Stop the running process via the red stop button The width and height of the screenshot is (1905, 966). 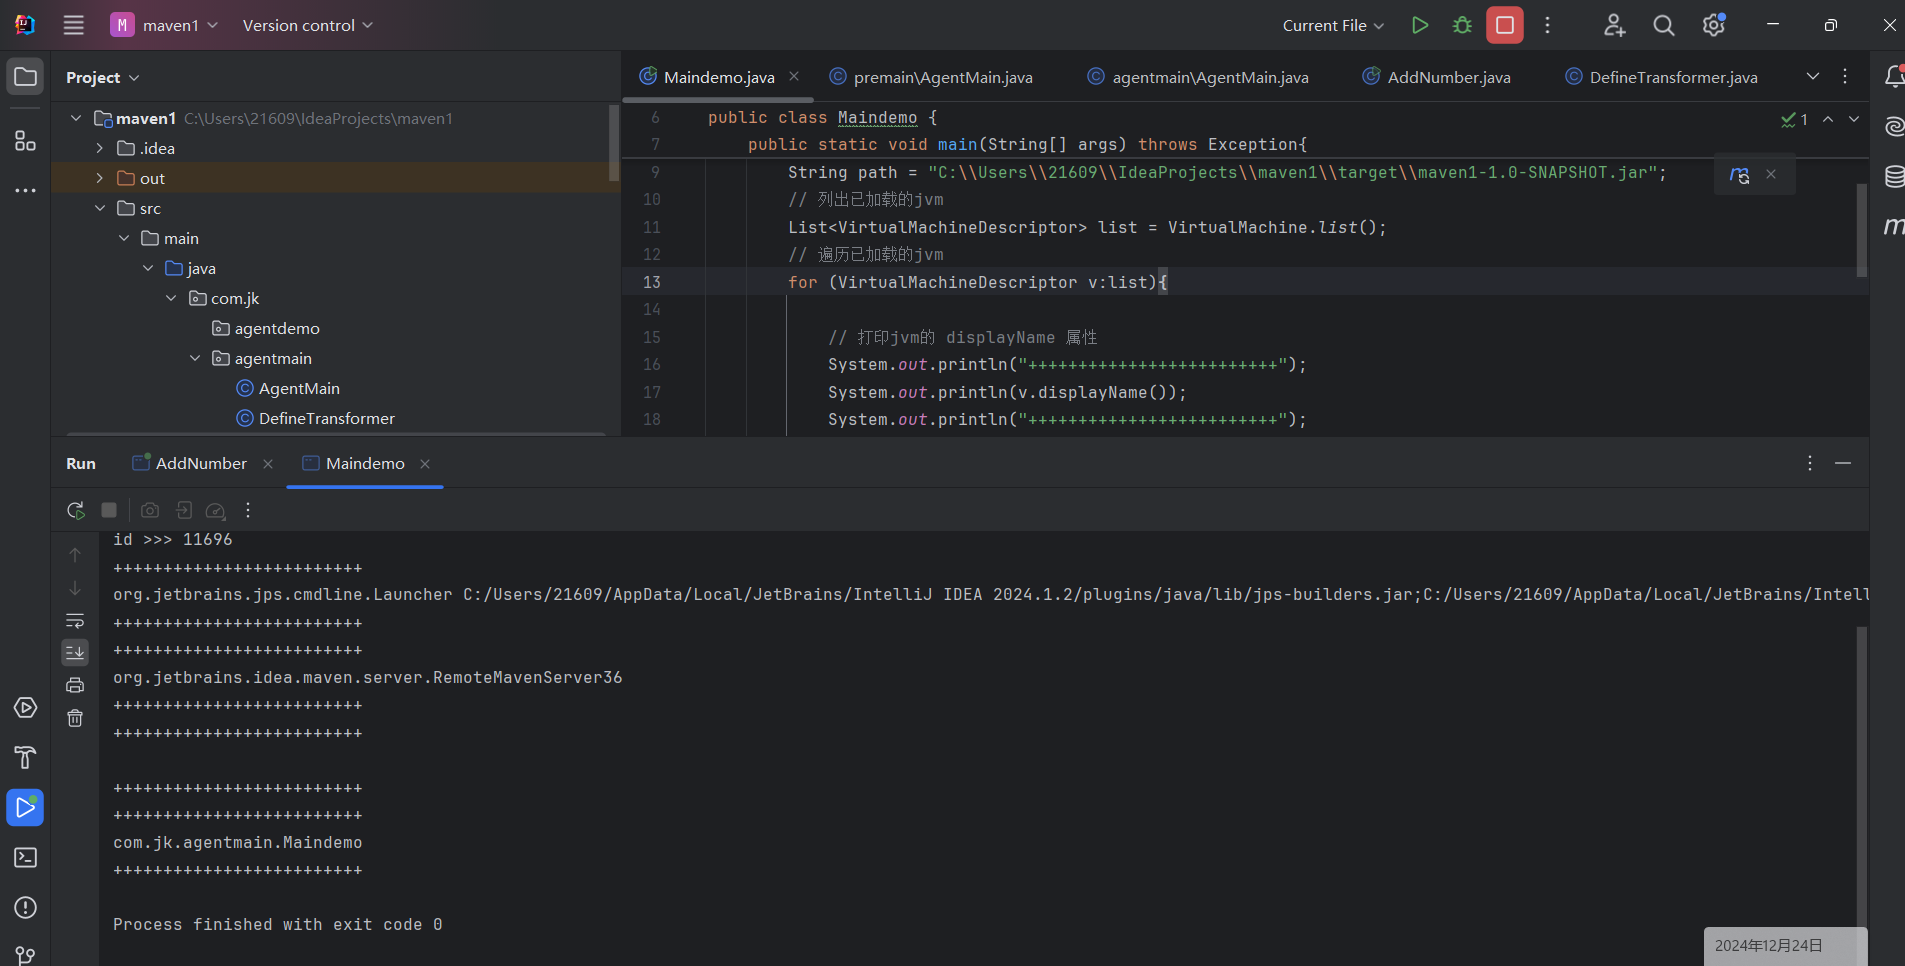[x=1505, y=25]
